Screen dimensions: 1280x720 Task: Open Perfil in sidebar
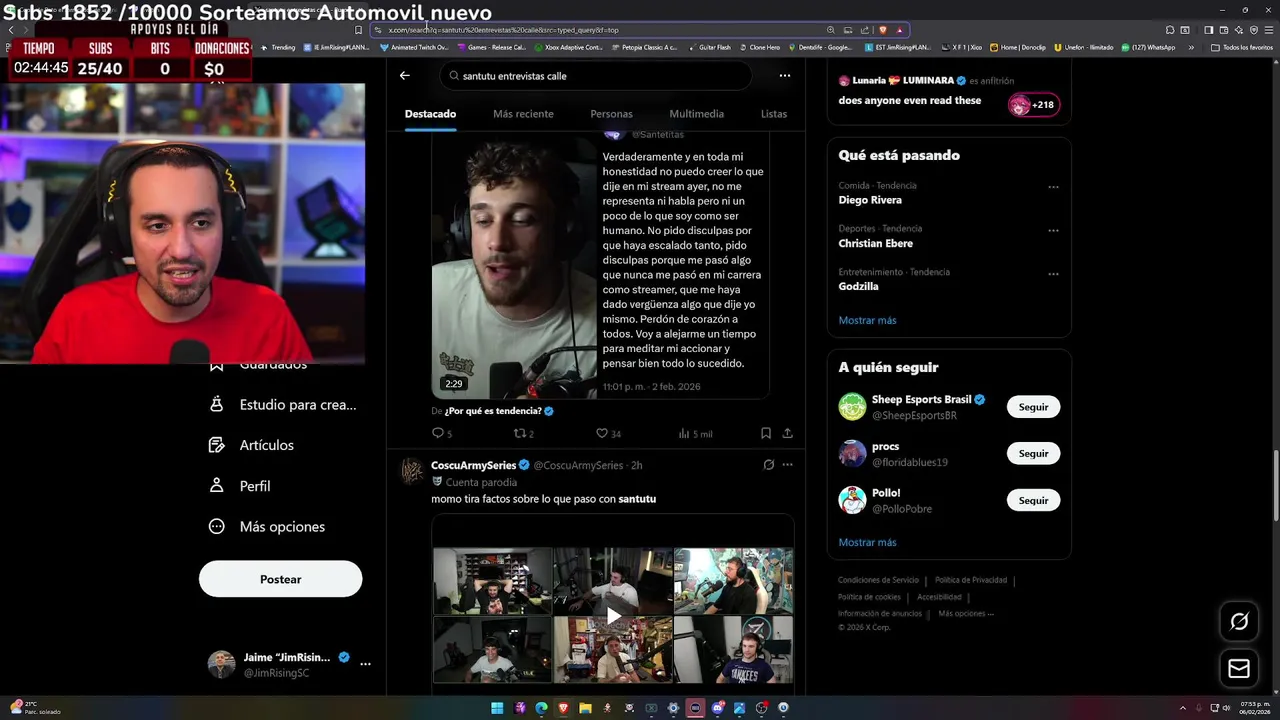pos(240,486)
